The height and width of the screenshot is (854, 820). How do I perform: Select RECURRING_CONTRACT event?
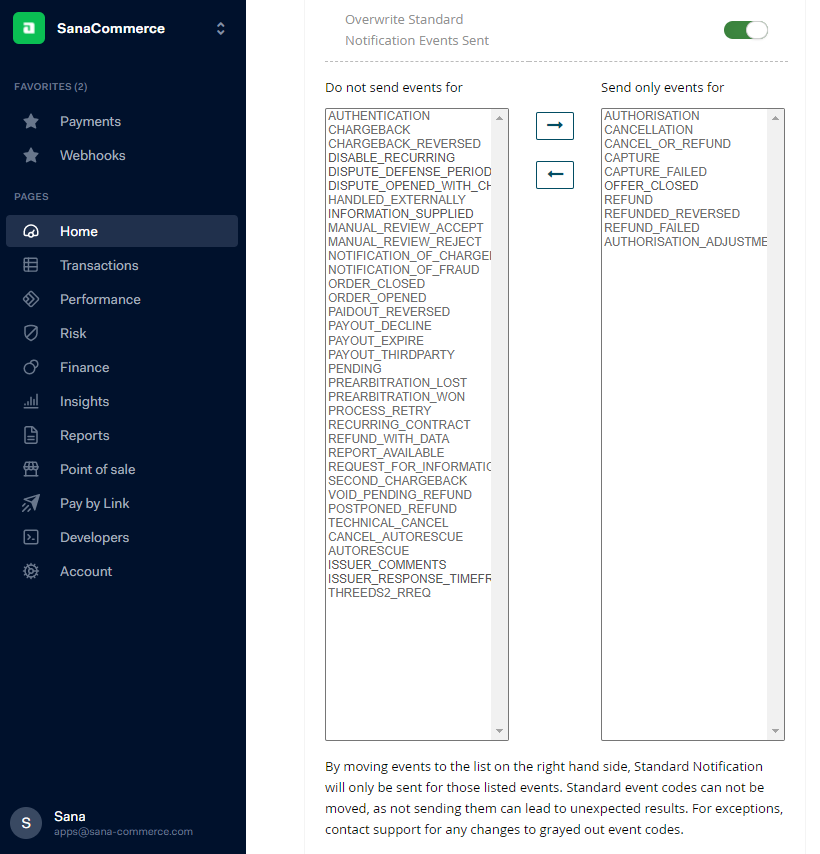click(399, 425)
